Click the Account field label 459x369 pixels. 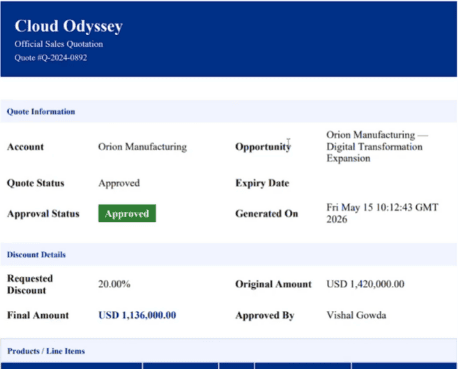click(x=25, y=147)
